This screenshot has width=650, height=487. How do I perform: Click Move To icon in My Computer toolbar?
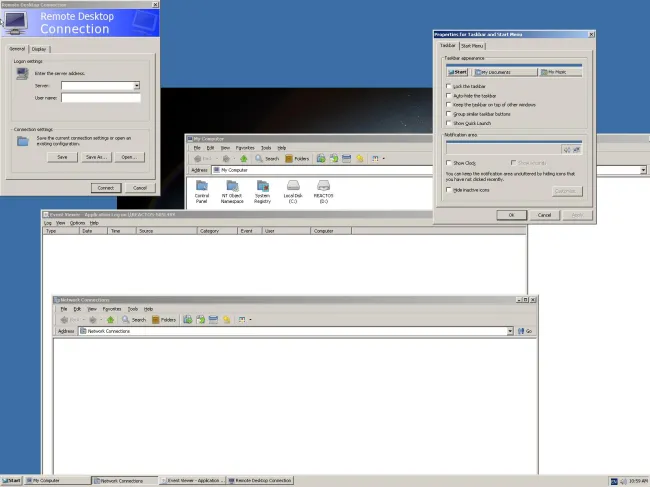(x=321, y=158)
